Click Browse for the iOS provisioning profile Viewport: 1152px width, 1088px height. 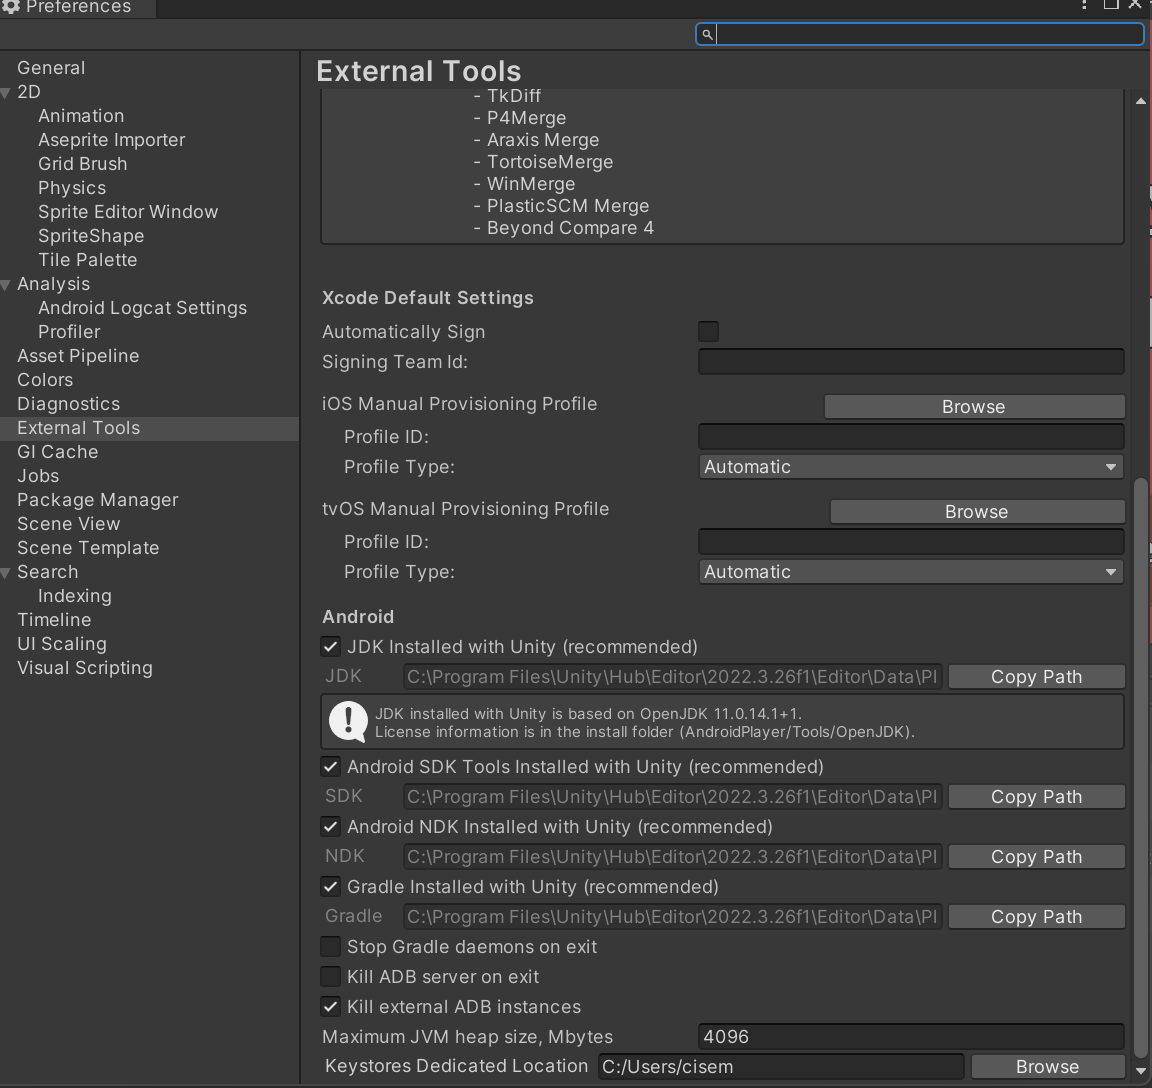tap(973, 406)
